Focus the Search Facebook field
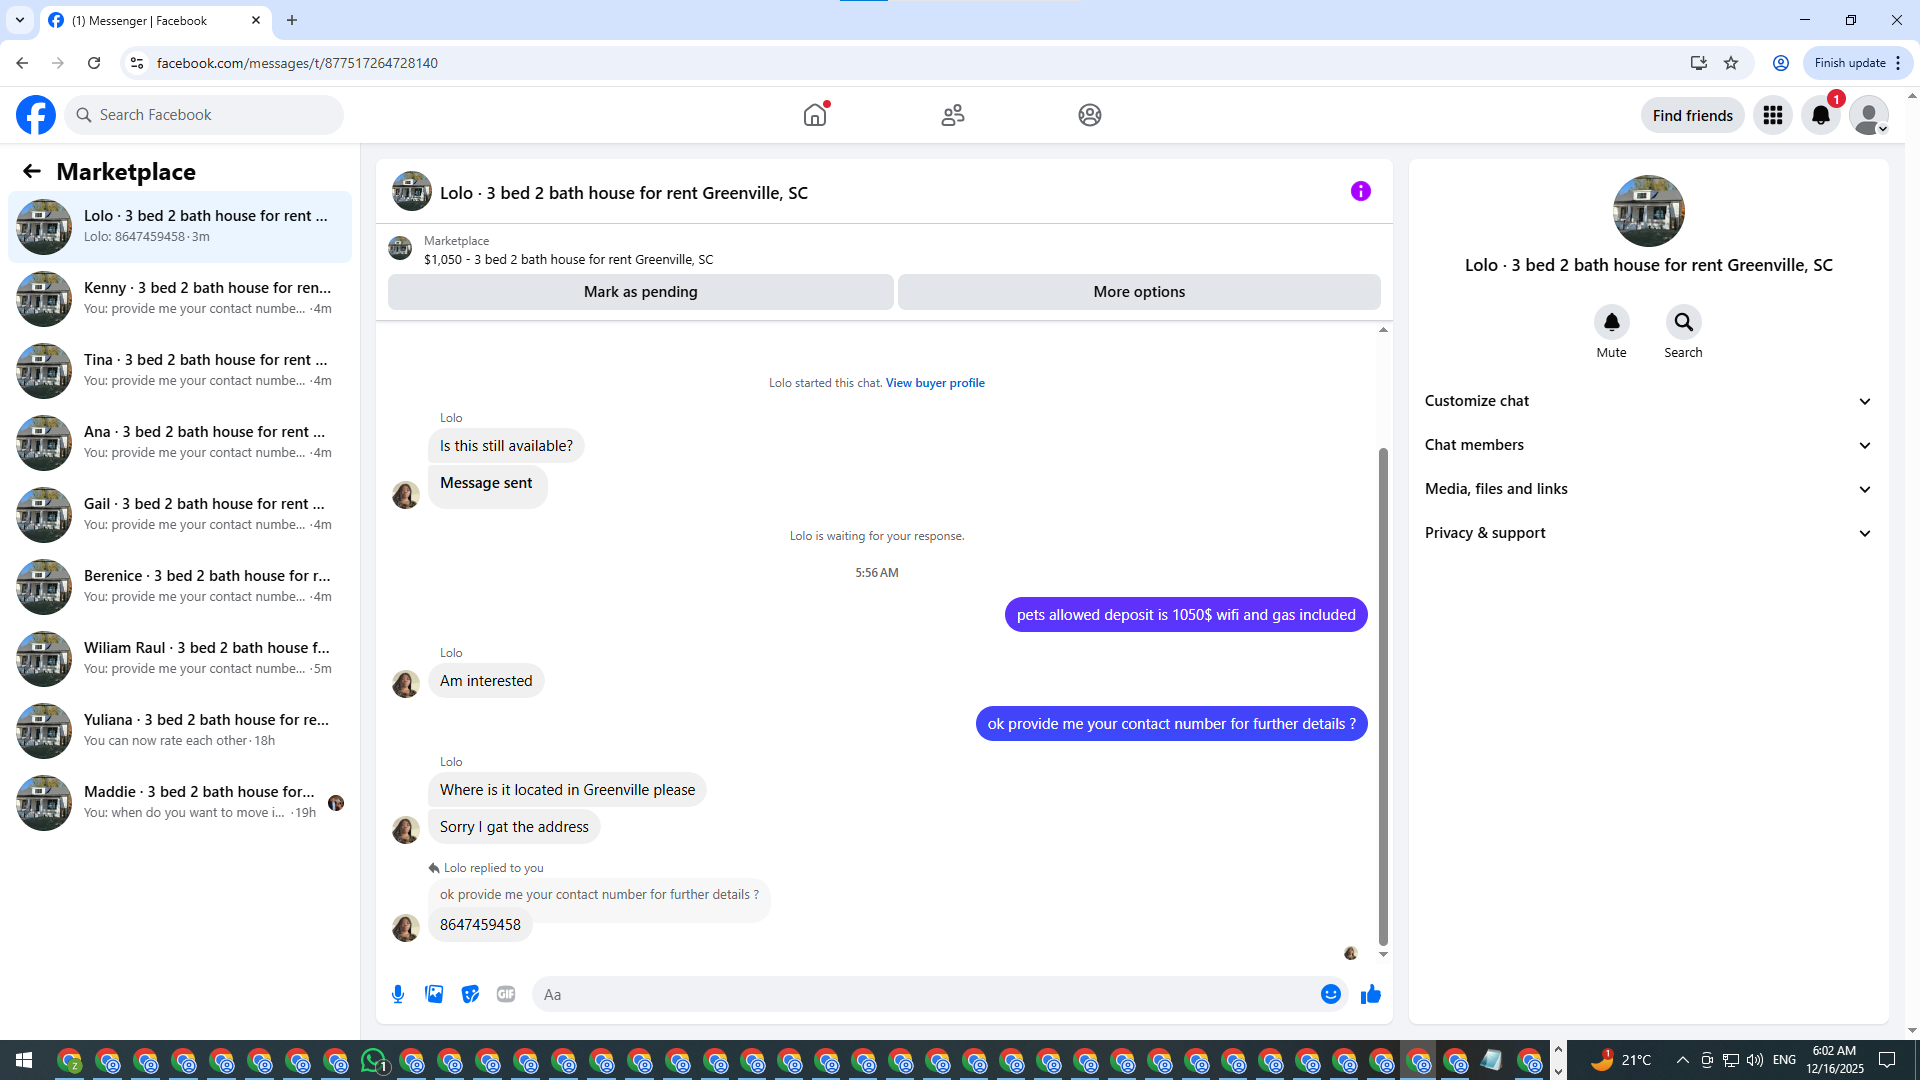The height and width of the screenshot is (1080, 1920). (204, 115)
